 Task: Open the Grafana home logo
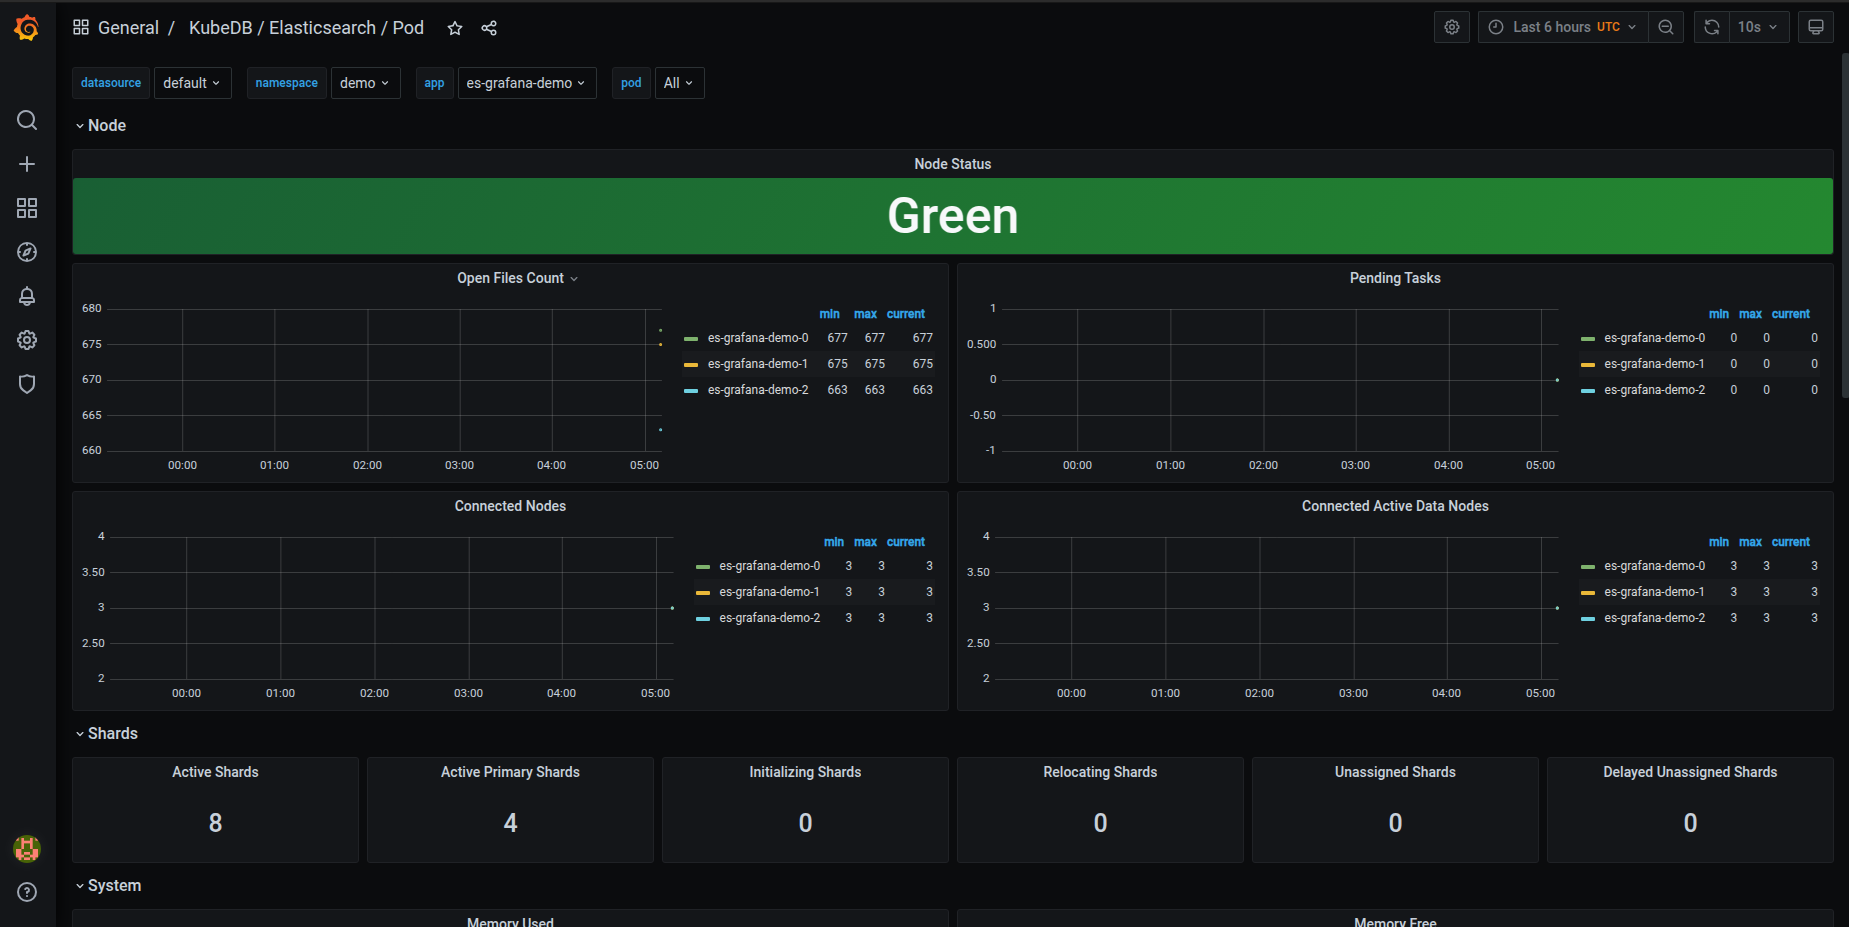[27, 28]
